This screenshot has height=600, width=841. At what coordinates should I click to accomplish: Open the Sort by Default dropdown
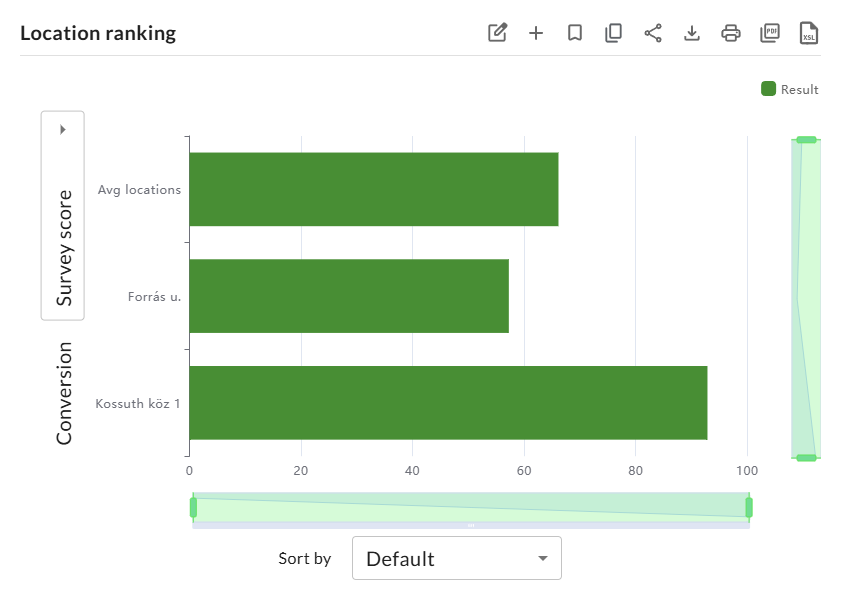pyautogui.click(x=456, y=558)
